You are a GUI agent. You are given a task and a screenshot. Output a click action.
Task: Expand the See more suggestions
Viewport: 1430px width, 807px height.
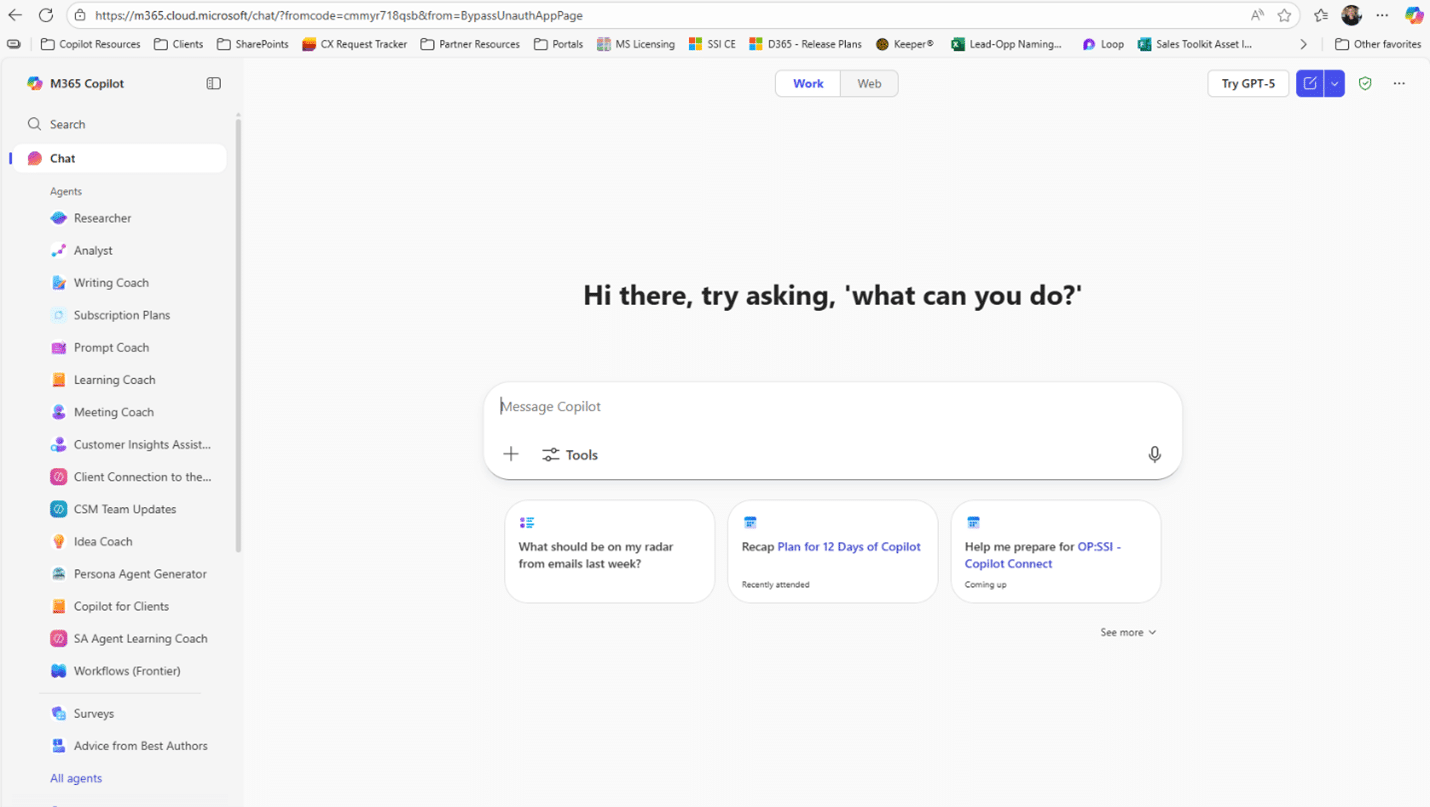click(1127, 632)
